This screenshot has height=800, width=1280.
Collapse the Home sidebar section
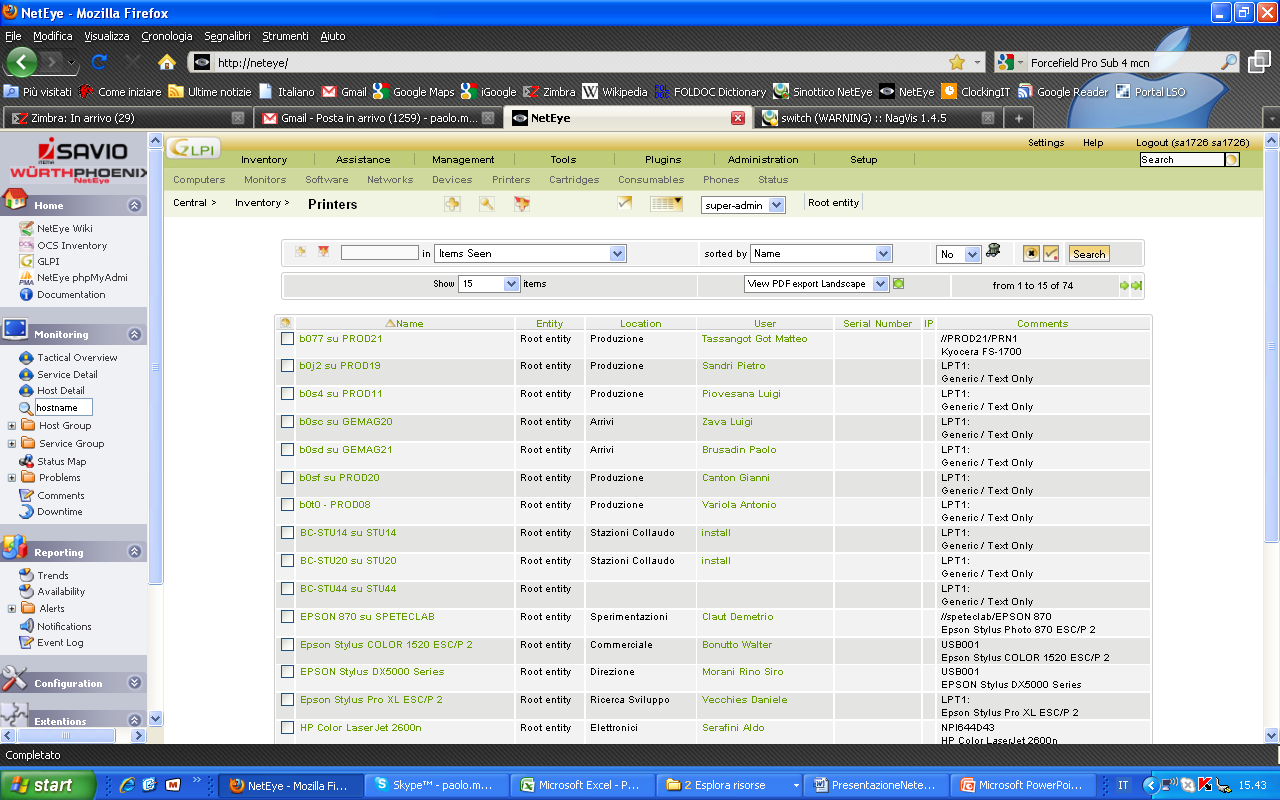pyautogui.click(x=134, y=205)
